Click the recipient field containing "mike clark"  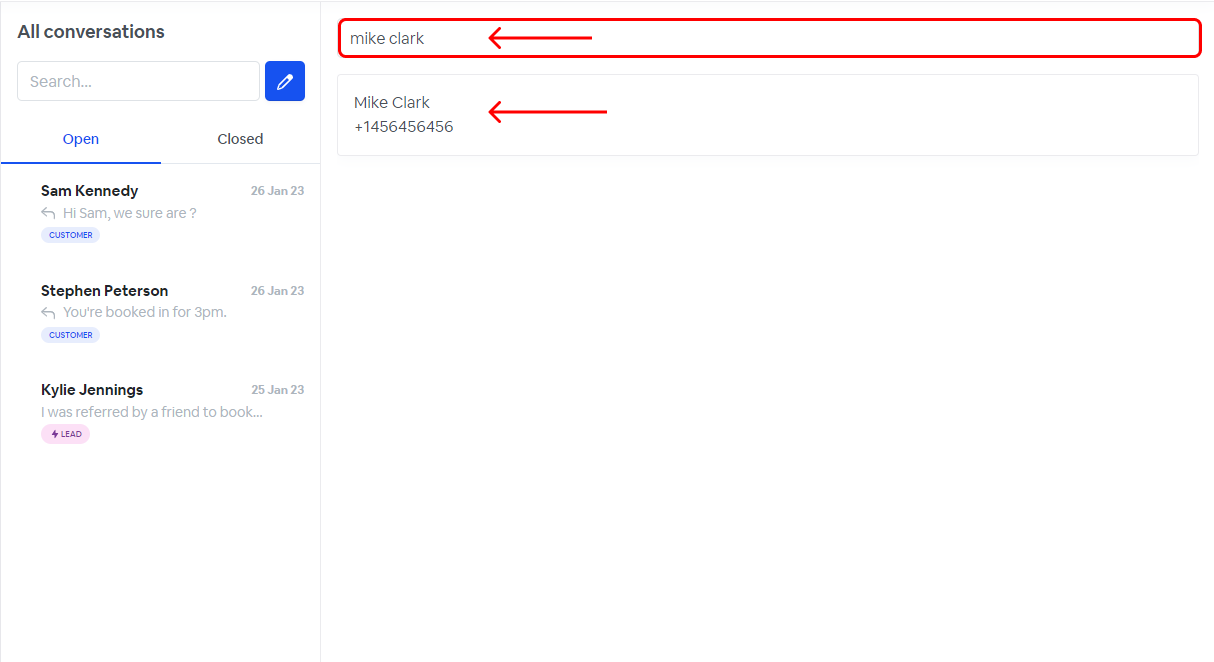click(768, 39)
